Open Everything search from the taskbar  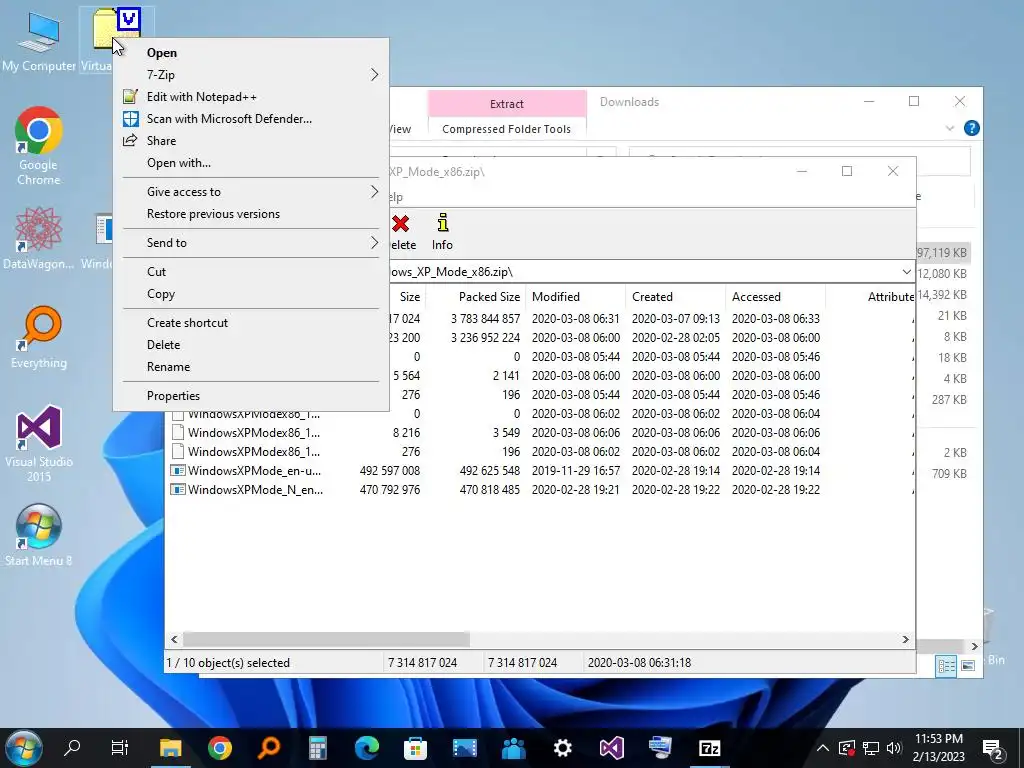(269, 748)
